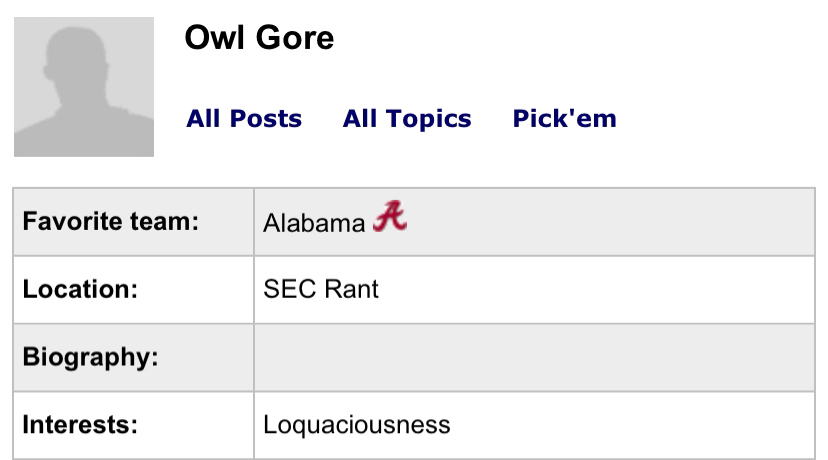Viewport: 828px width, 460px height.
Task: Click the Interests label
Action: tap(79, 424)
